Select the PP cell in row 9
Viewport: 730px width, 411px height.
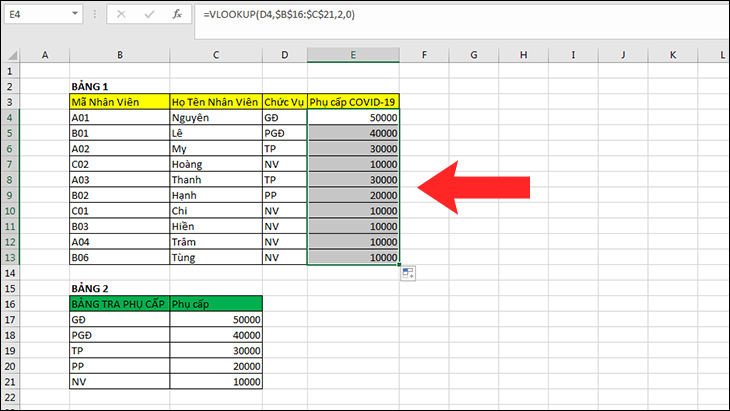click(x=284, y=195)
